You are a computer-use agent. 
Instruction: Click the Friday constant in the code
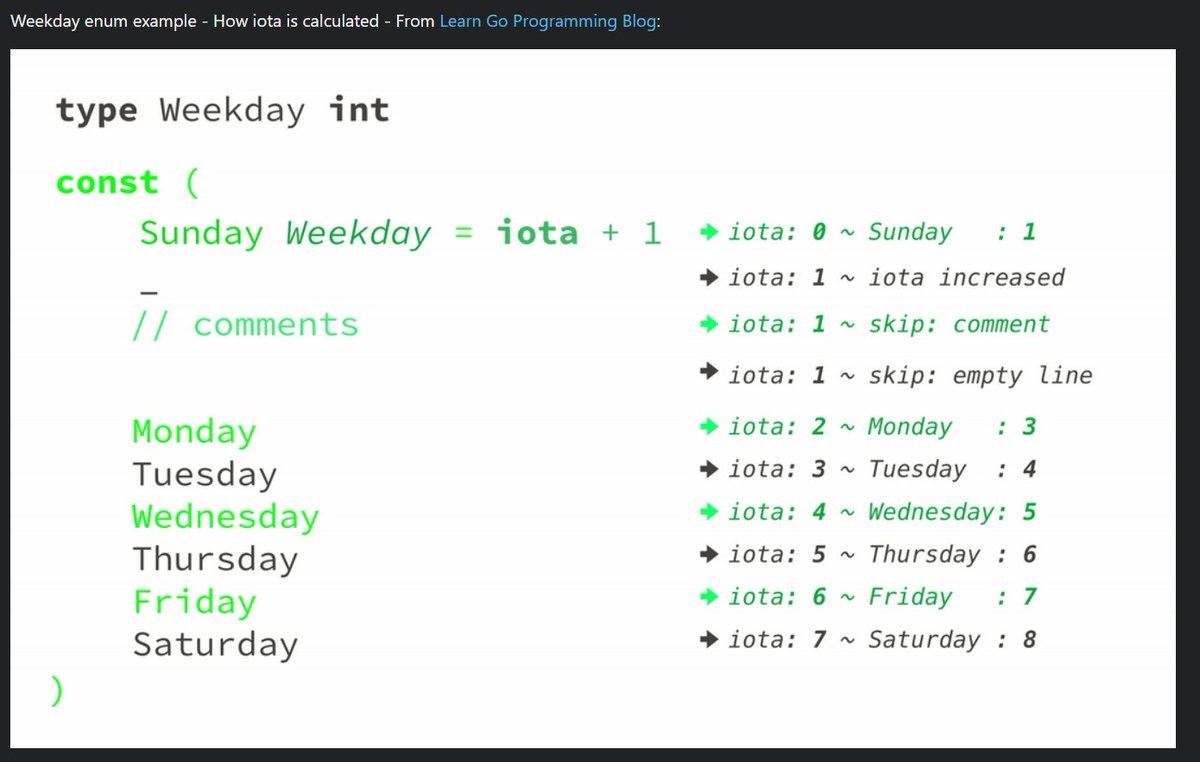[194, 602]
